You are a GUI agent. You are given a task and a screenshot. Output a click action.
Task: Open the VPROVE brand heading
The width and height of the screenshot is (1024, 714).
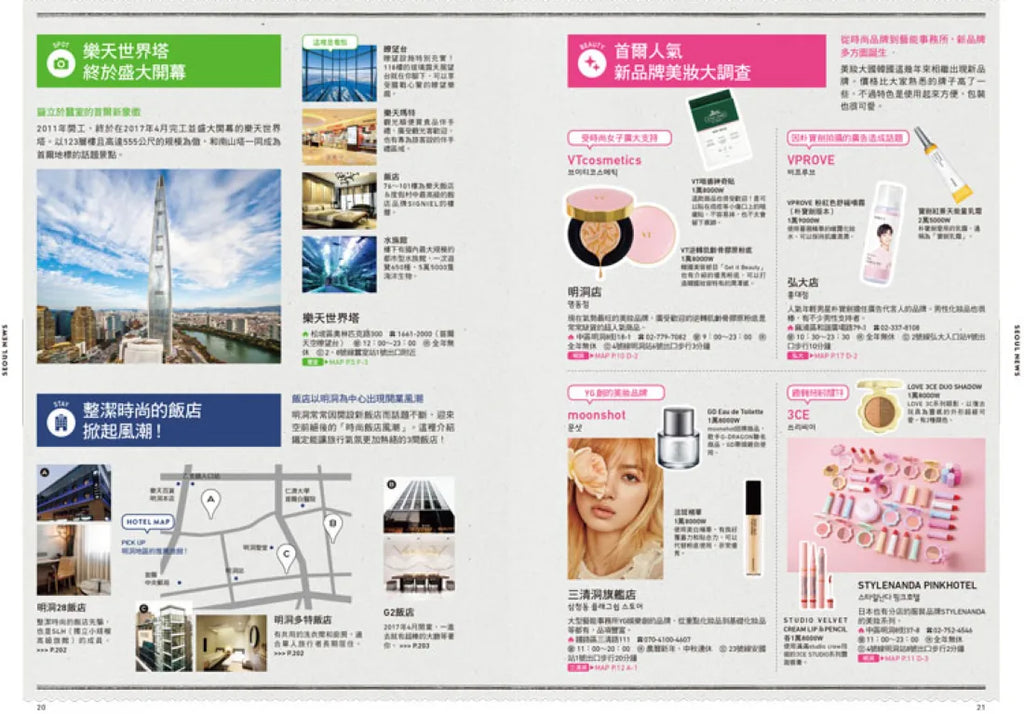tap(809, 160)
